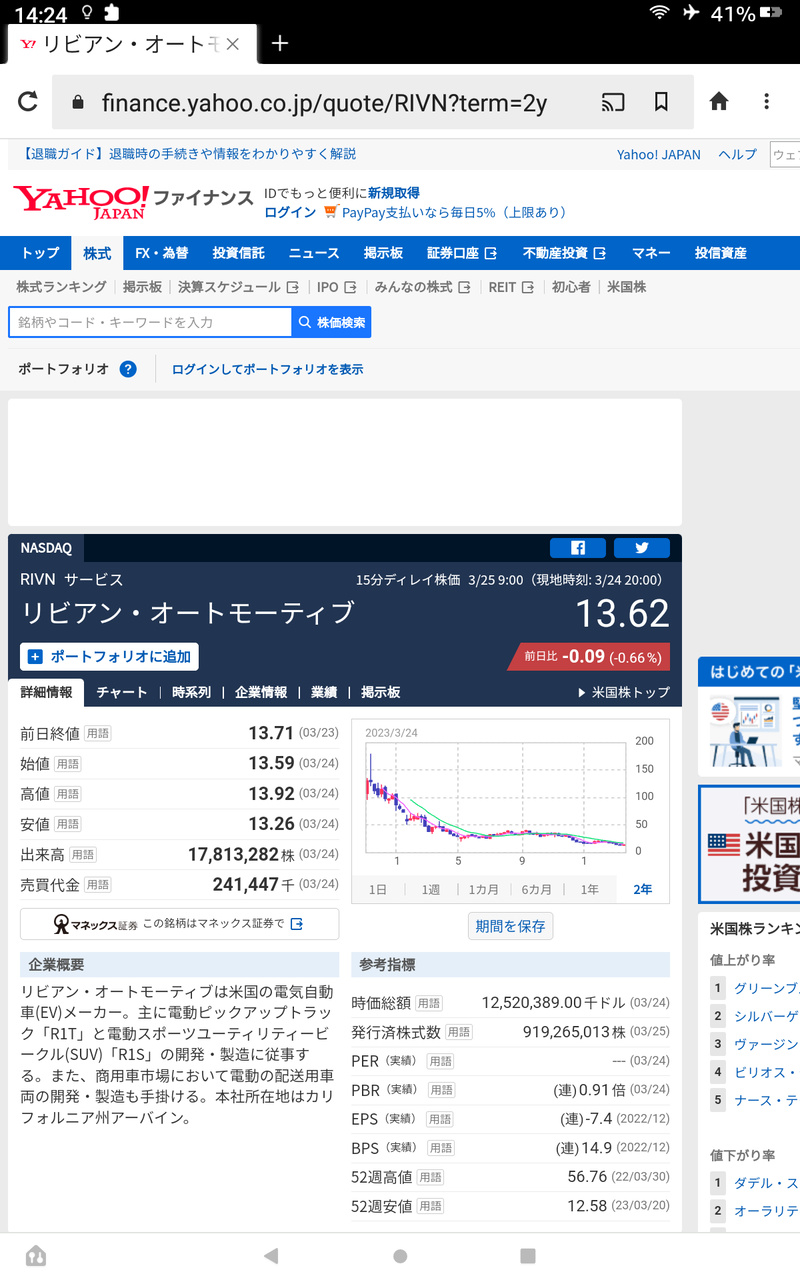Image resolution: width=800 pixels, height=1280 pixels.
Task: Open a new browser tab with plus
Action: click(x=280, y=43)
